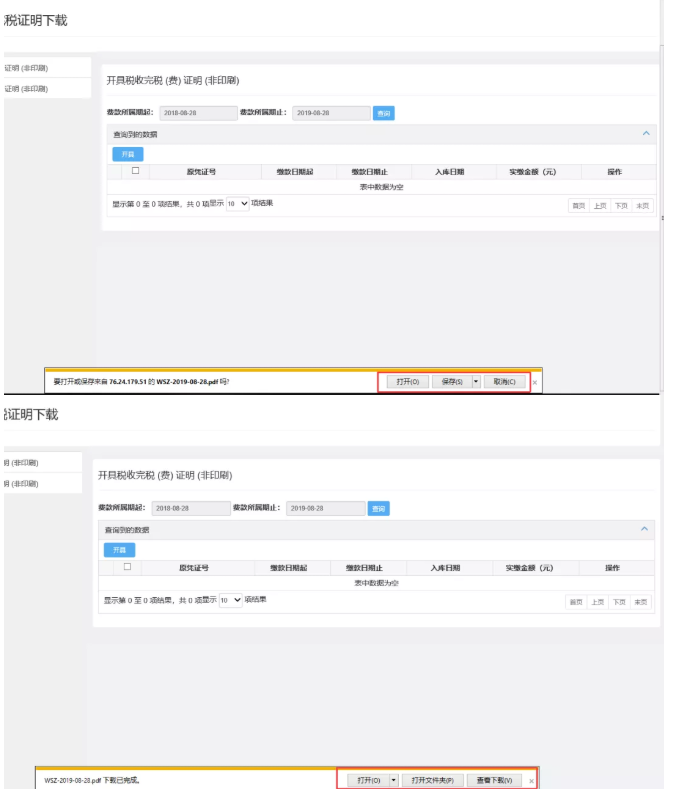Go to 下页 in upper page pagination
The image size is (673, 798).
pyautogui.click(x=621, y=205)
